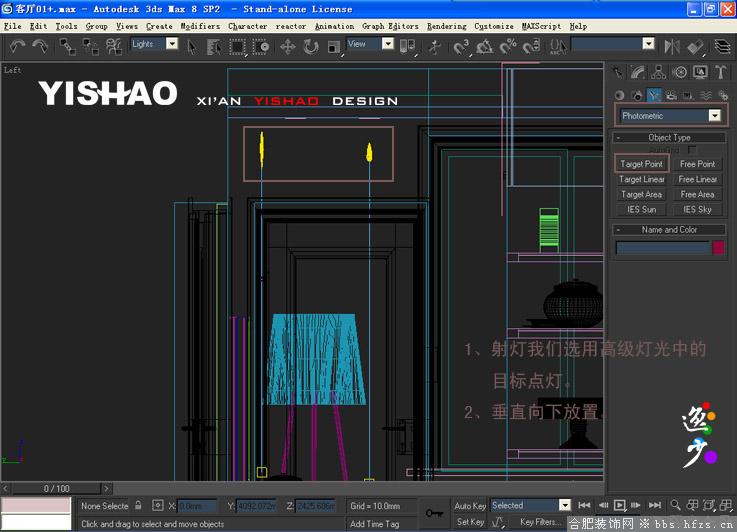Toggle the 3D Snaps magnet

click(x=461, y=47)
